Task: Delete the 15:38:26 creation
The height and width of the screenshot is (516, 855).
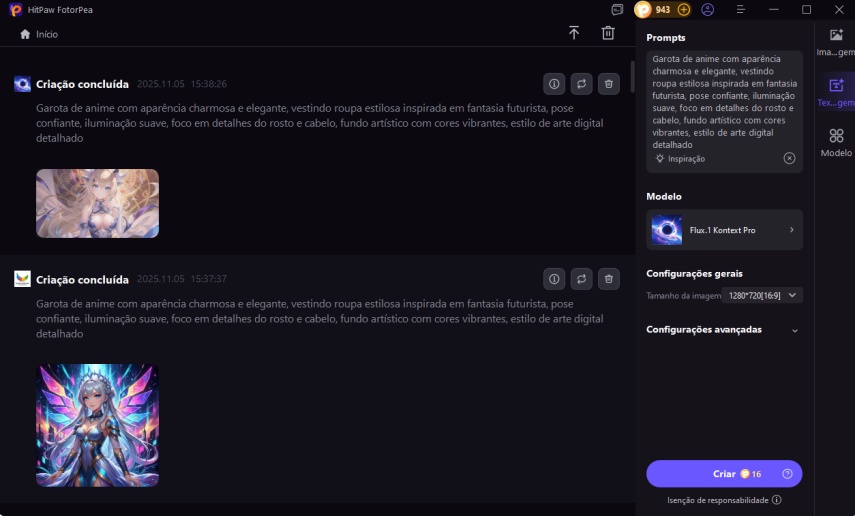Action: (x=609, y=84)
